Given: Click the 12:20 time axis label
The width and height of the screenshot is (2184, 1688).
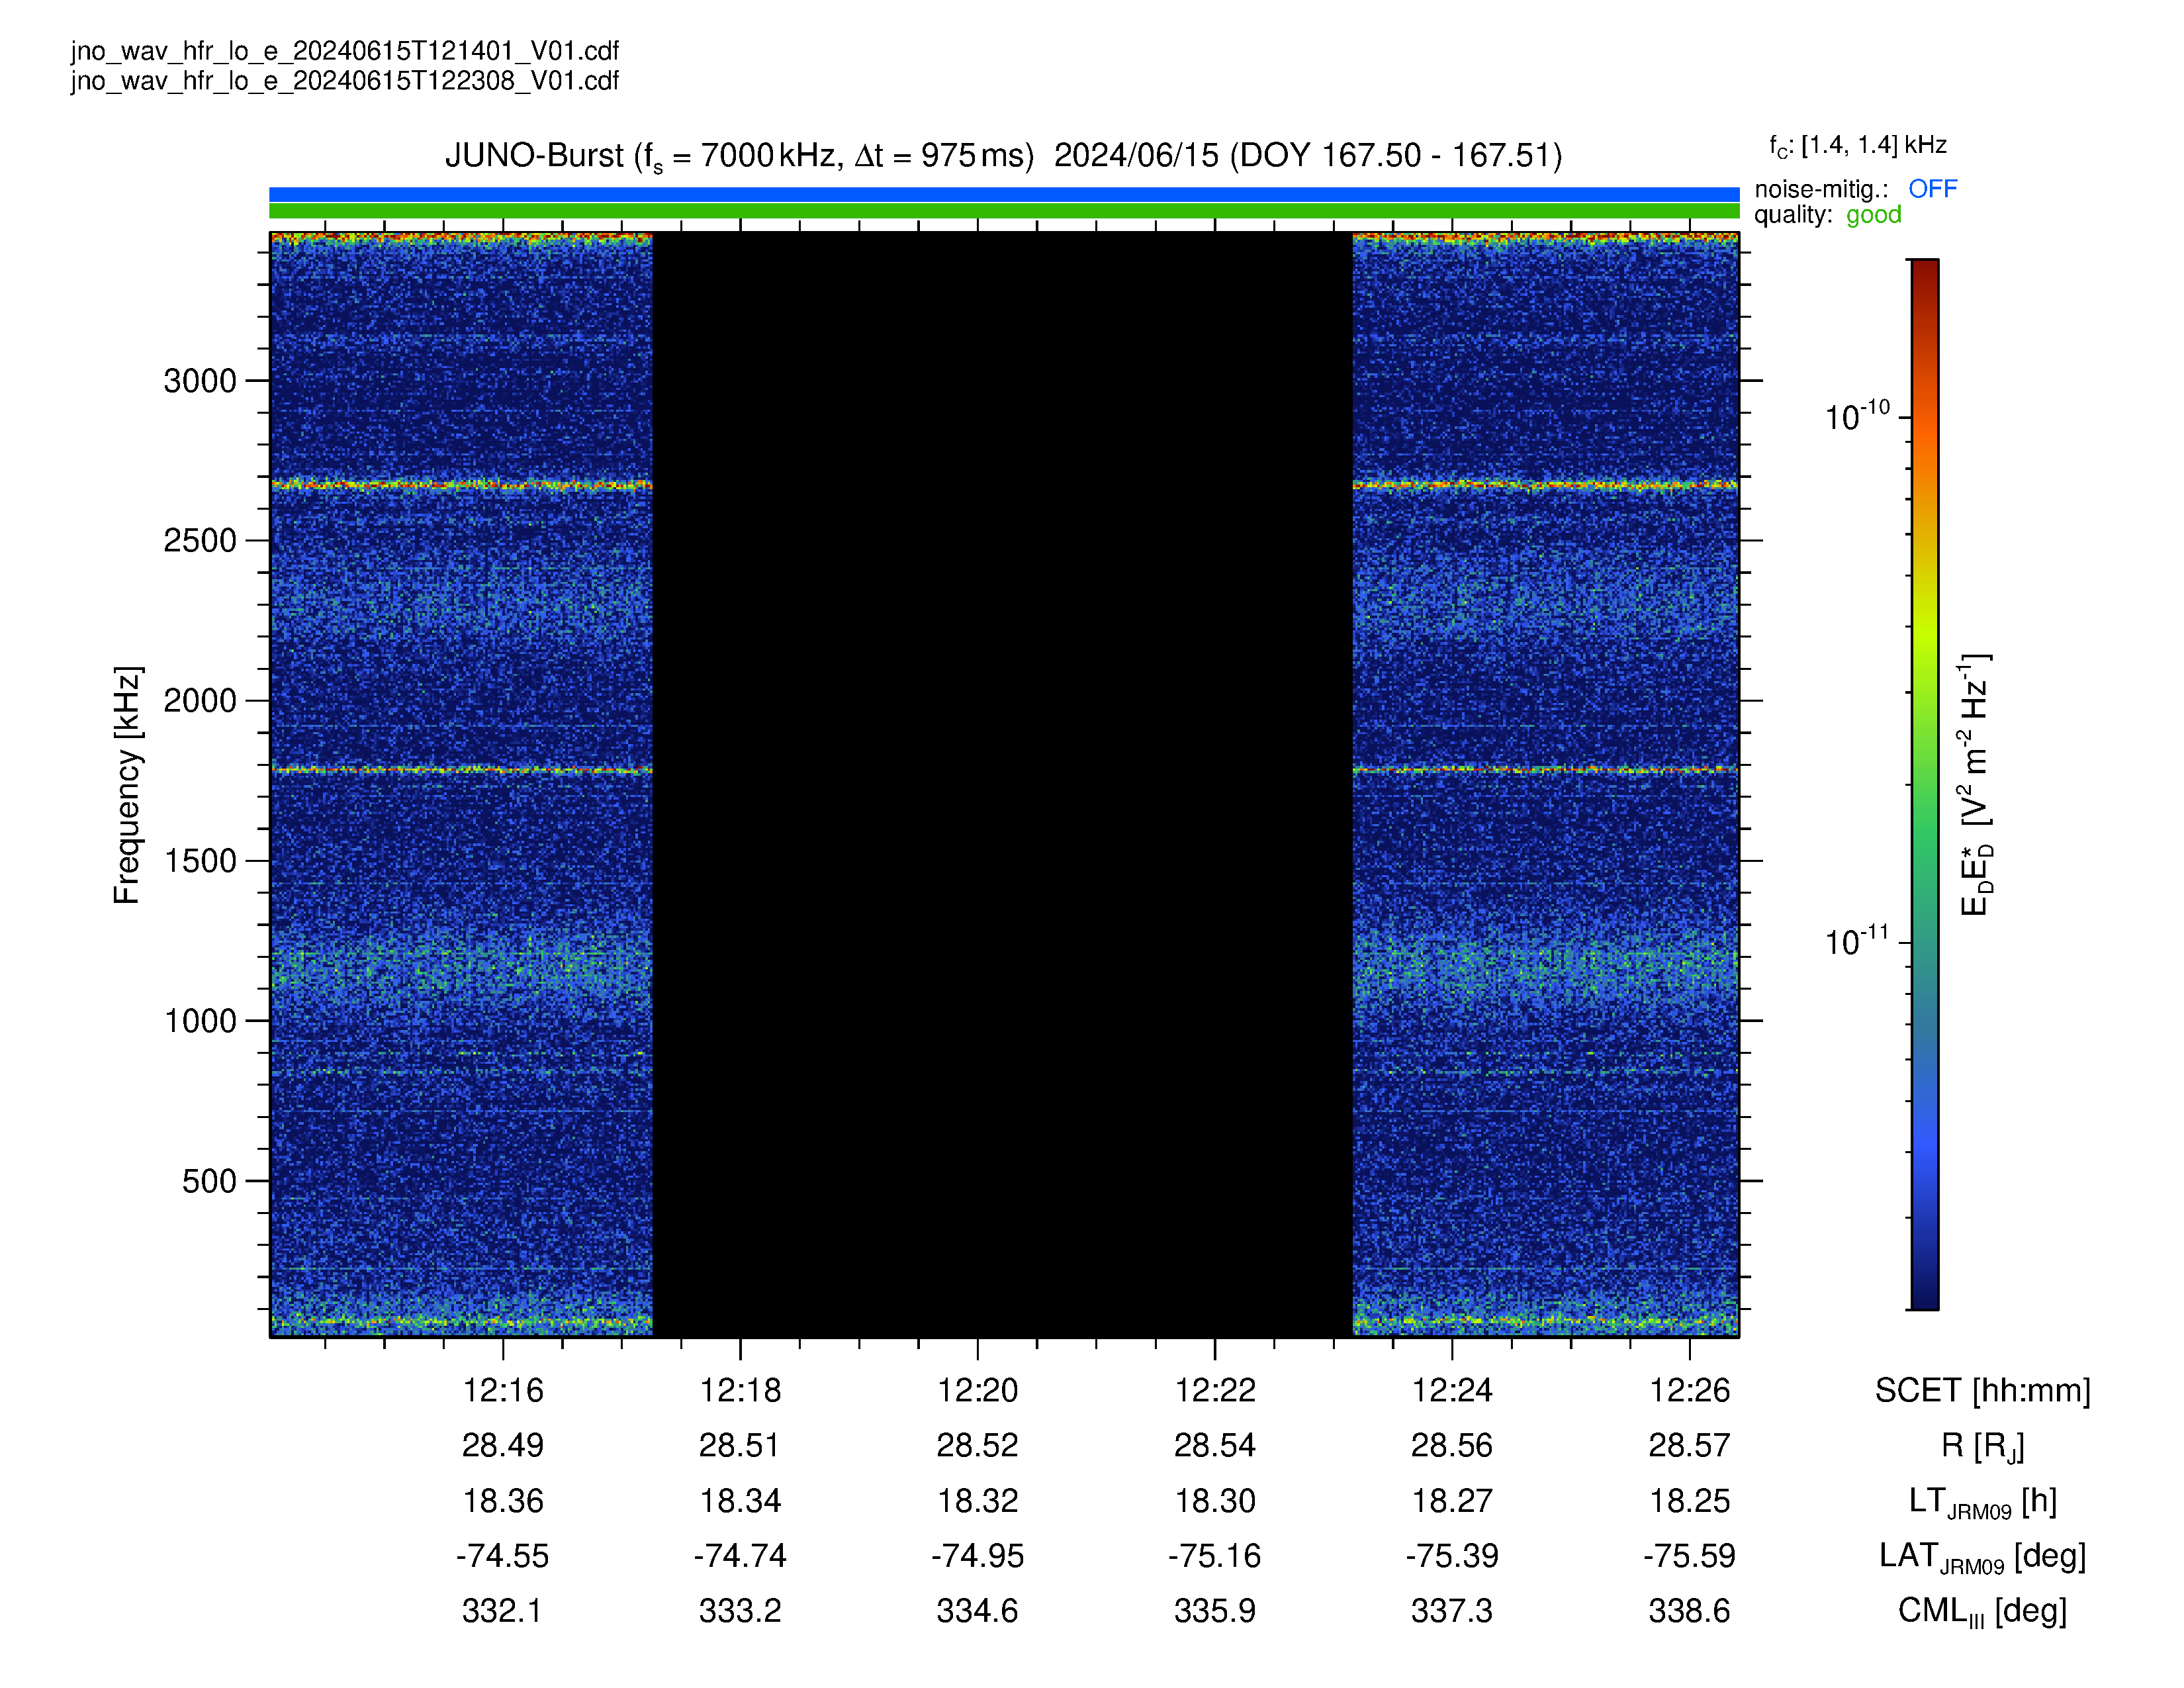Looking at the screenshot, I should click(977, 1390).
